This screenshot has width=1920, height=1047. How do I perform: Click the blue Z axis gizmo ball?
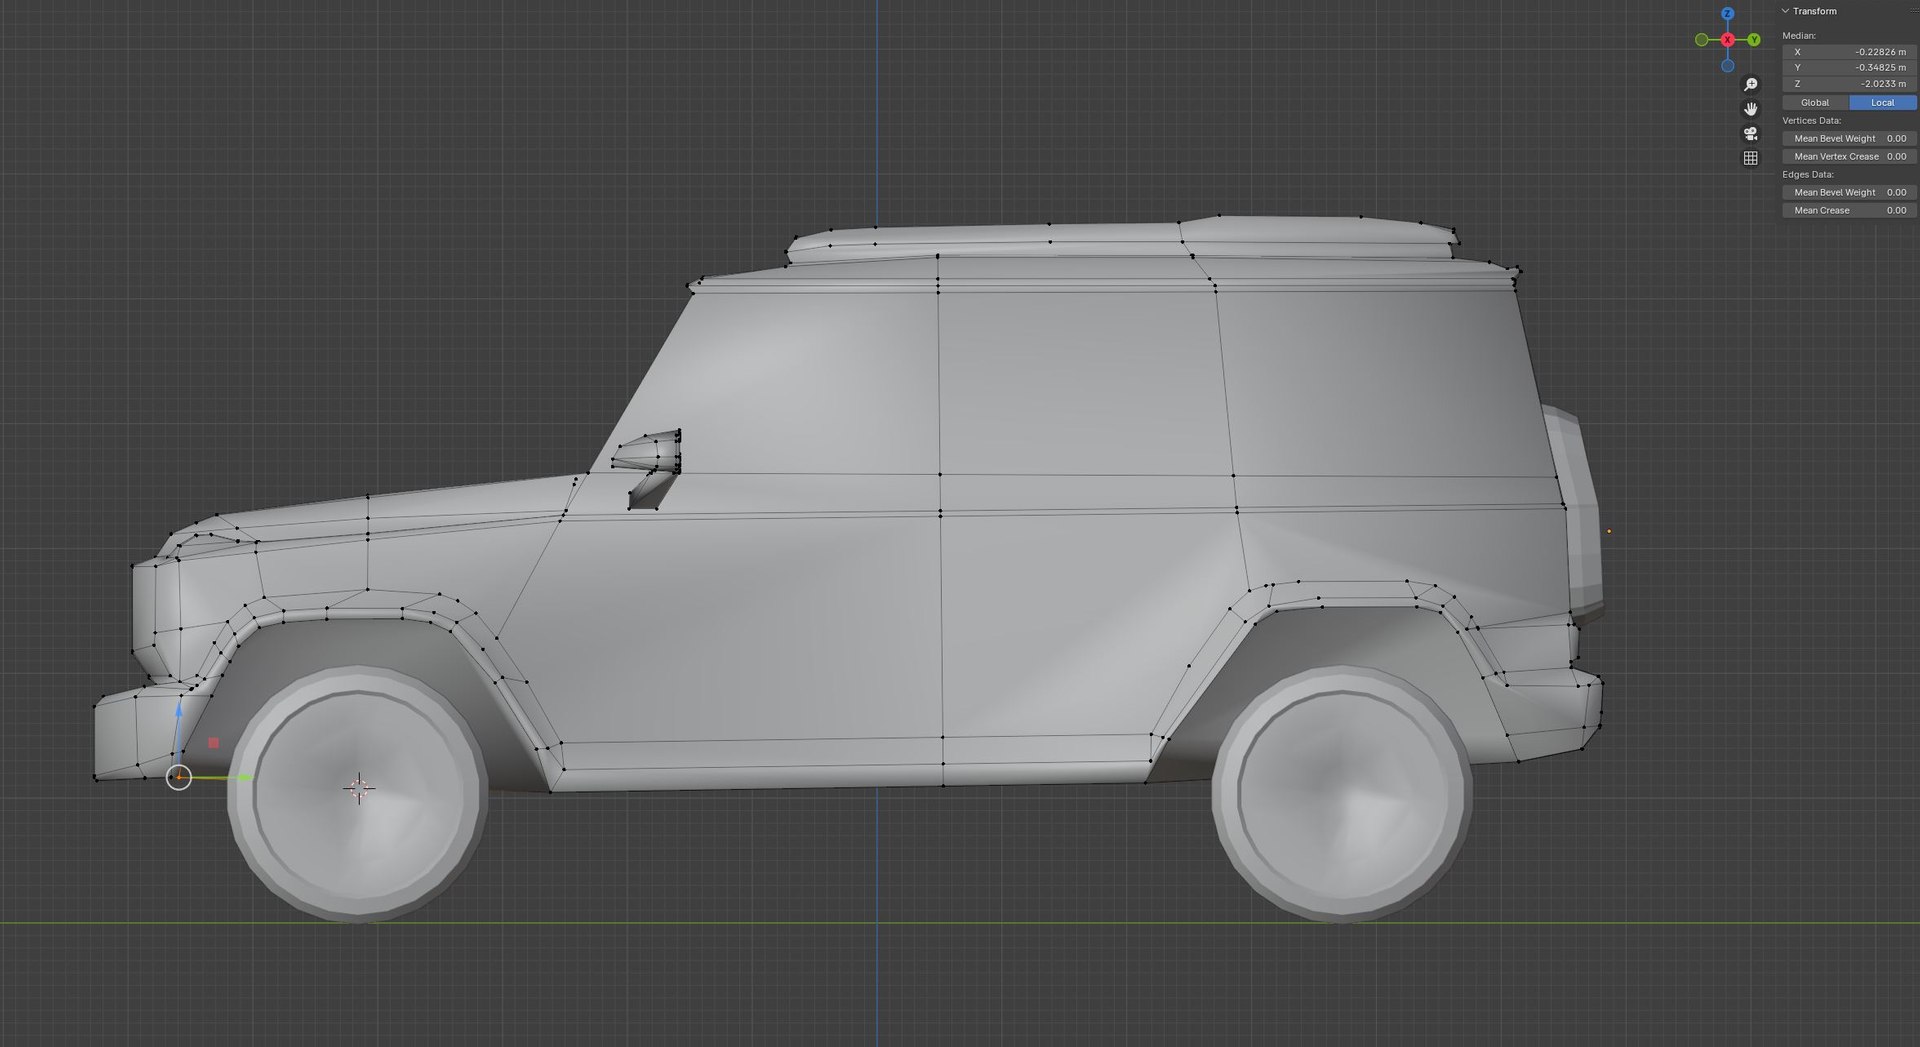coord(1727,14)
